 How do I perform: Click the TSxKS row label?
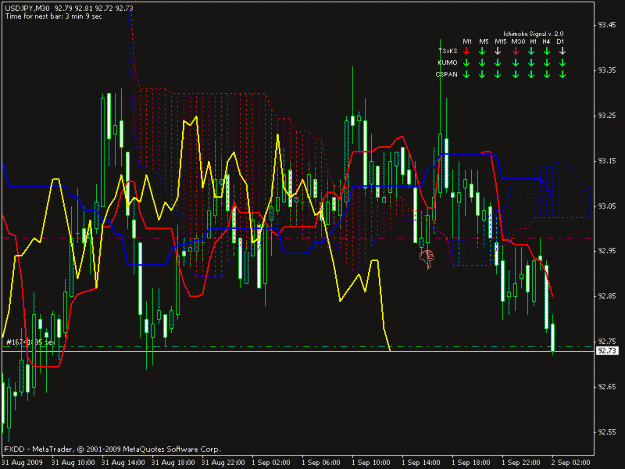pyautogui.click(x=448, y=51)
